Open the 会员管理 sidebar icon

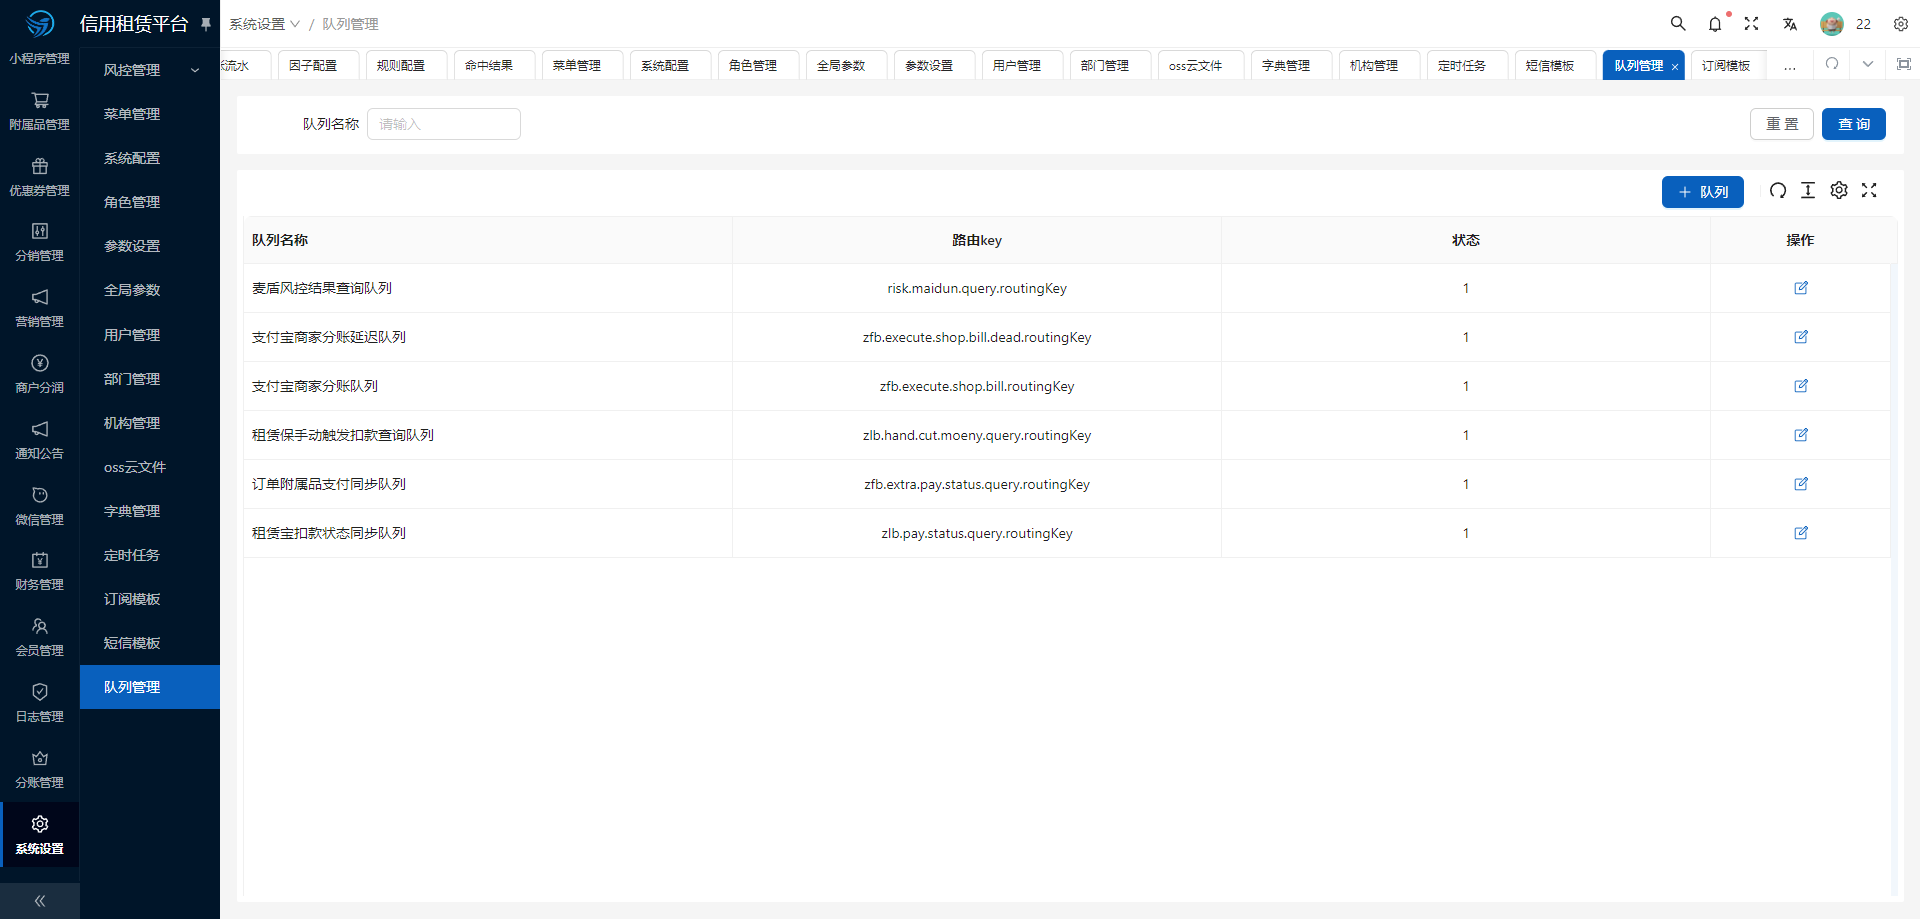coord(40,626)
